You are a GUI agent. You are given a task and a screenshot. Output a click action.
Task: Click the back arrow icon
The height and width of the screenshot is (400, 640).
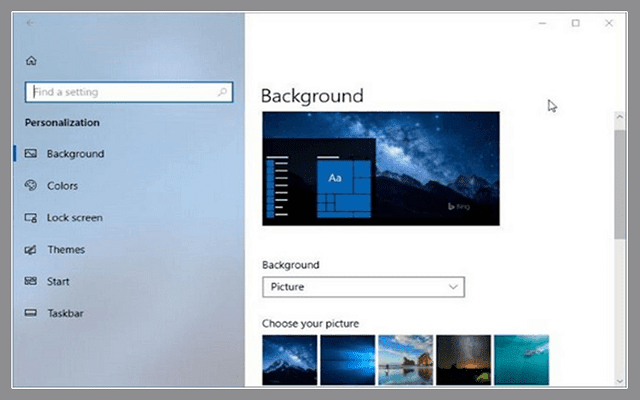[x=30, y=22]
